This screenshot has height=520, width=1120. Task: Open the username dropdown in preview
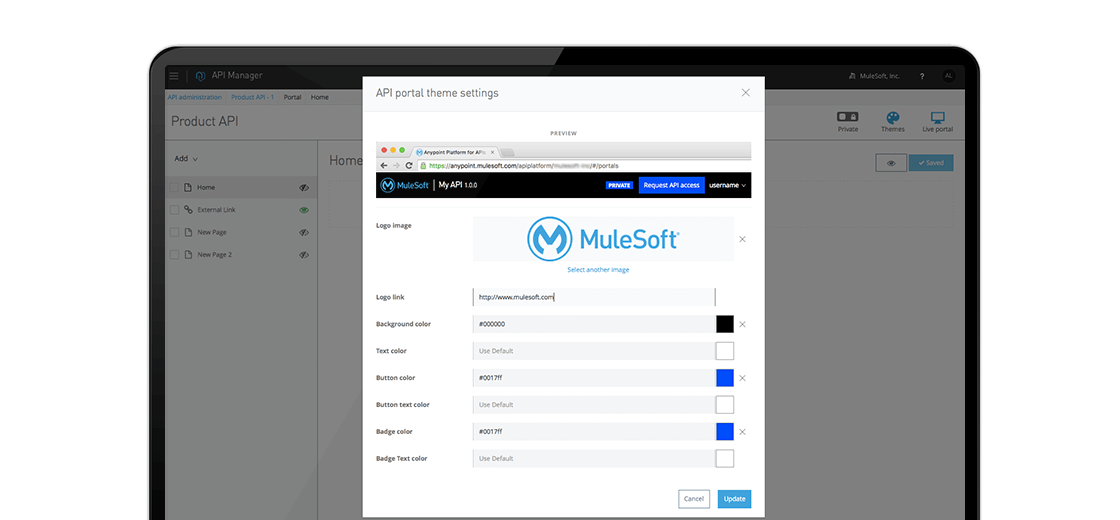point(727,185)
